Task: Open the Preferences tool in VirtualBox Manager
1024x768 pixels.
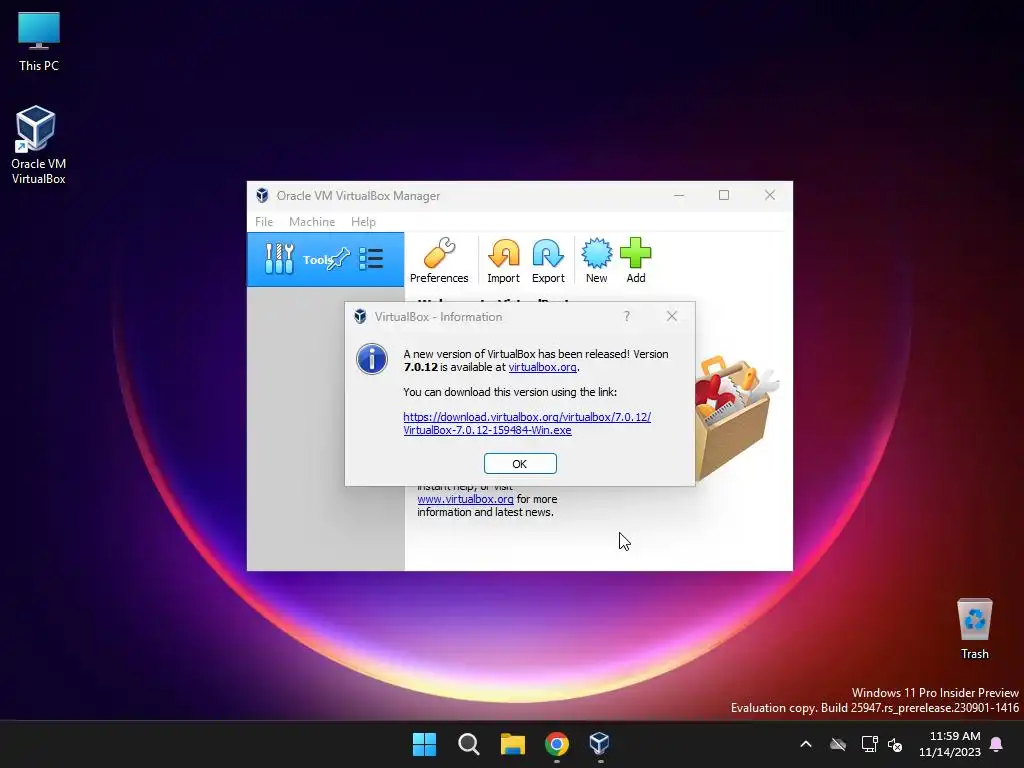Action: pos(439,261)
